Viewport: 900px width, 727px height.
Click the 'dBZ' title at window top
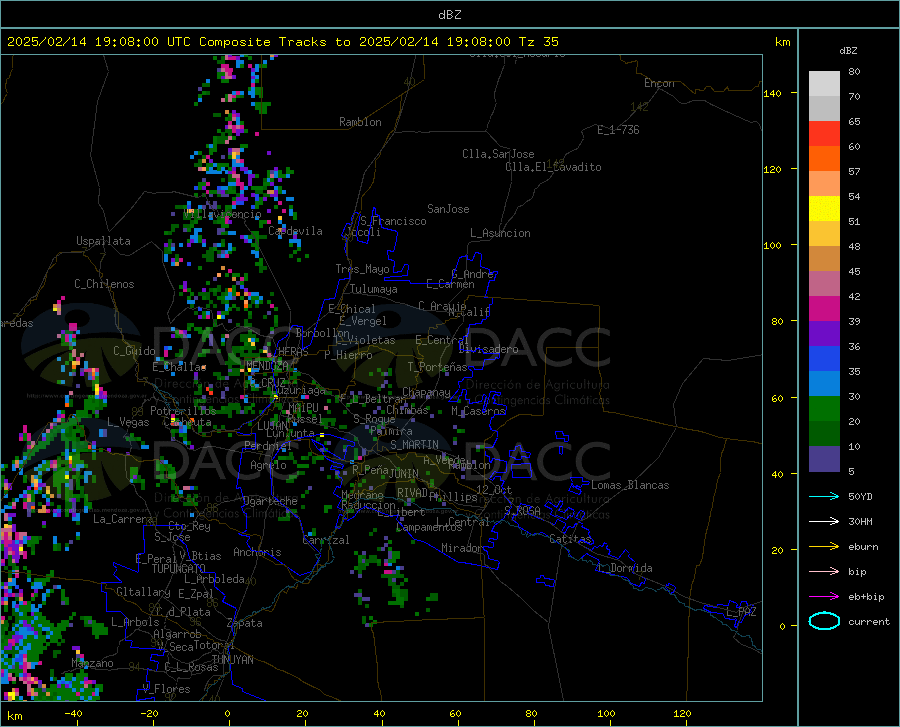449,15
